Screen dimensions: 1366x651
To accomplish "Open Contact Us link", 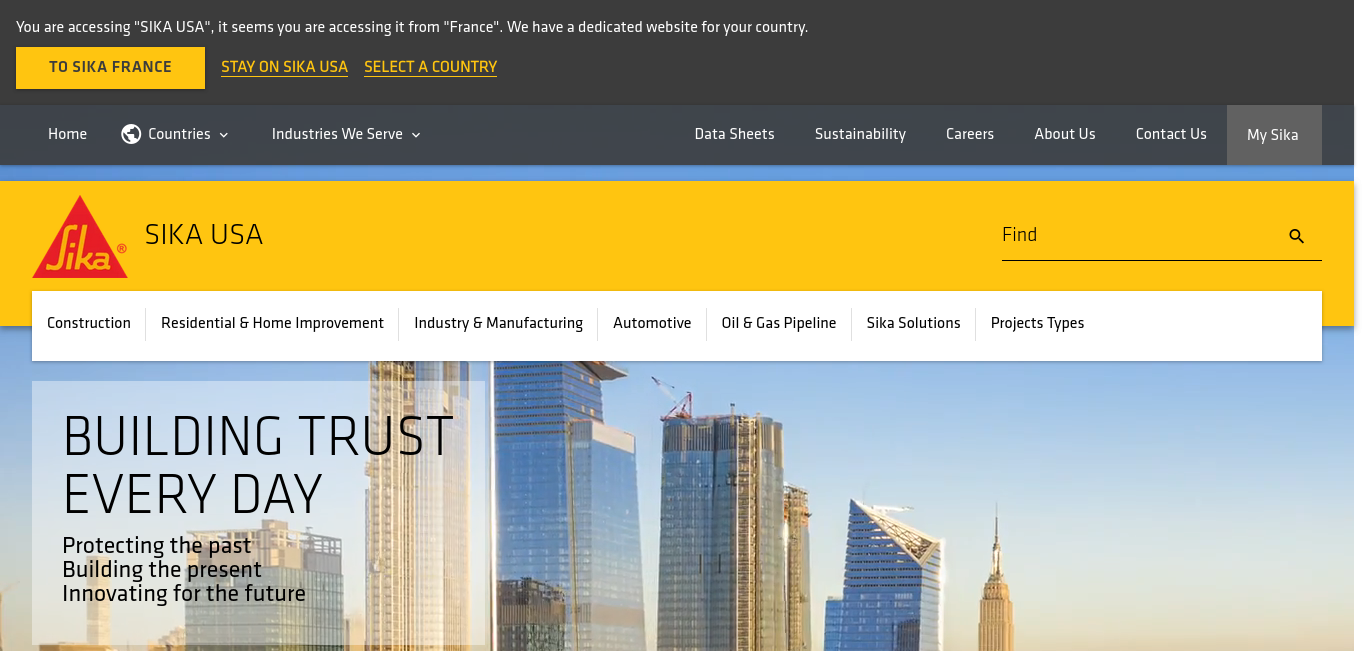I will 1171,134.
